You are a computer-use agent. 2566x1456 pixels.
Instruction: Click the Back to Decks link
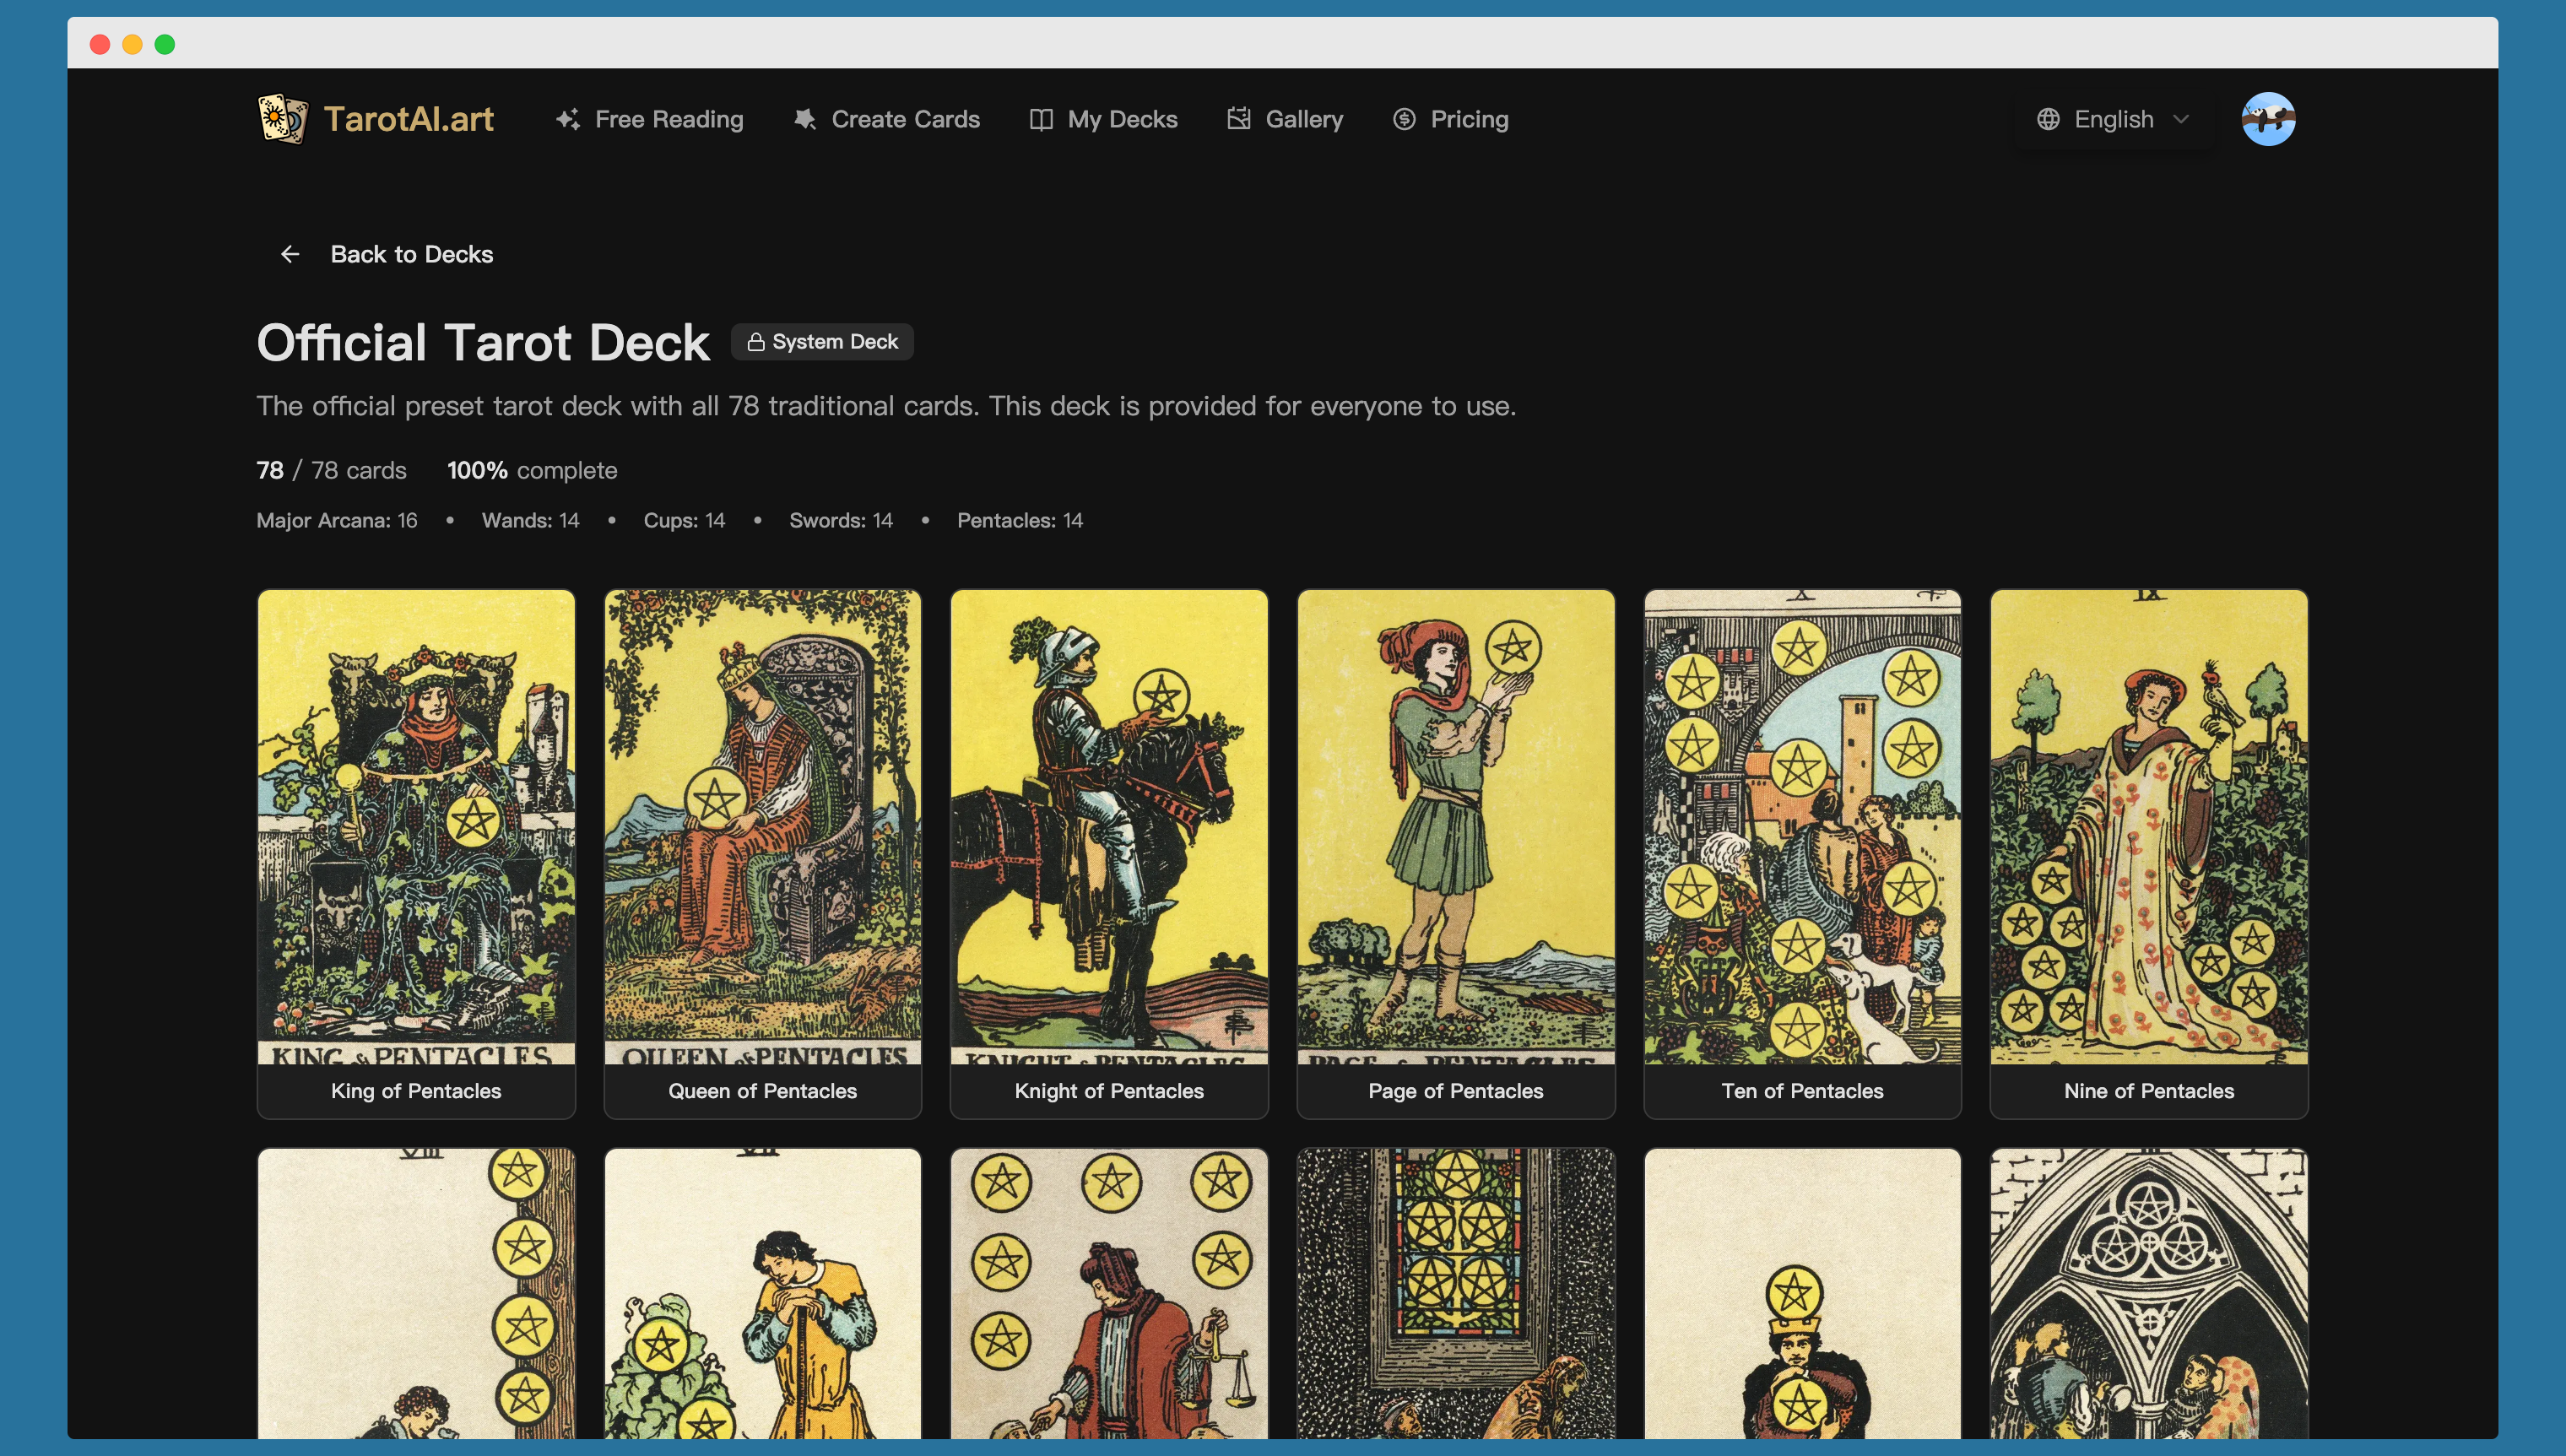point(411,254)
